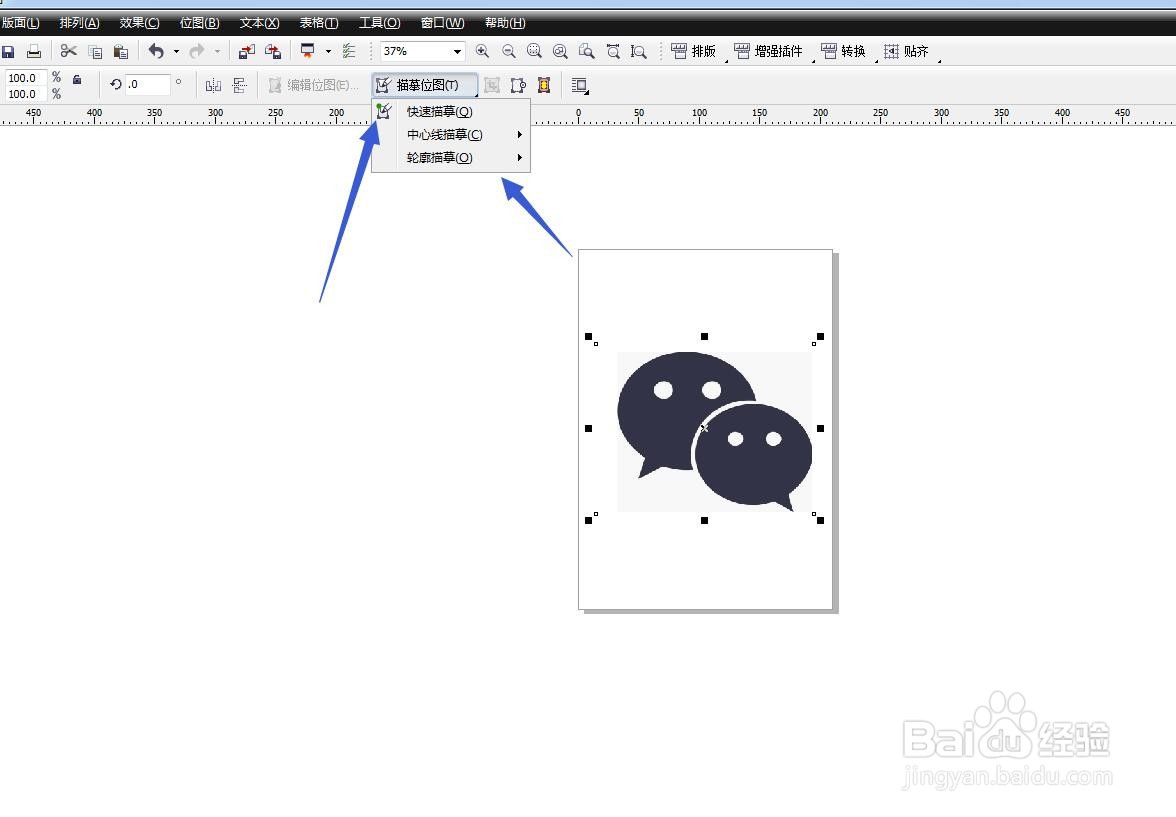Click the 编辑位图 edit bitmap button

(x=313, y=86)
